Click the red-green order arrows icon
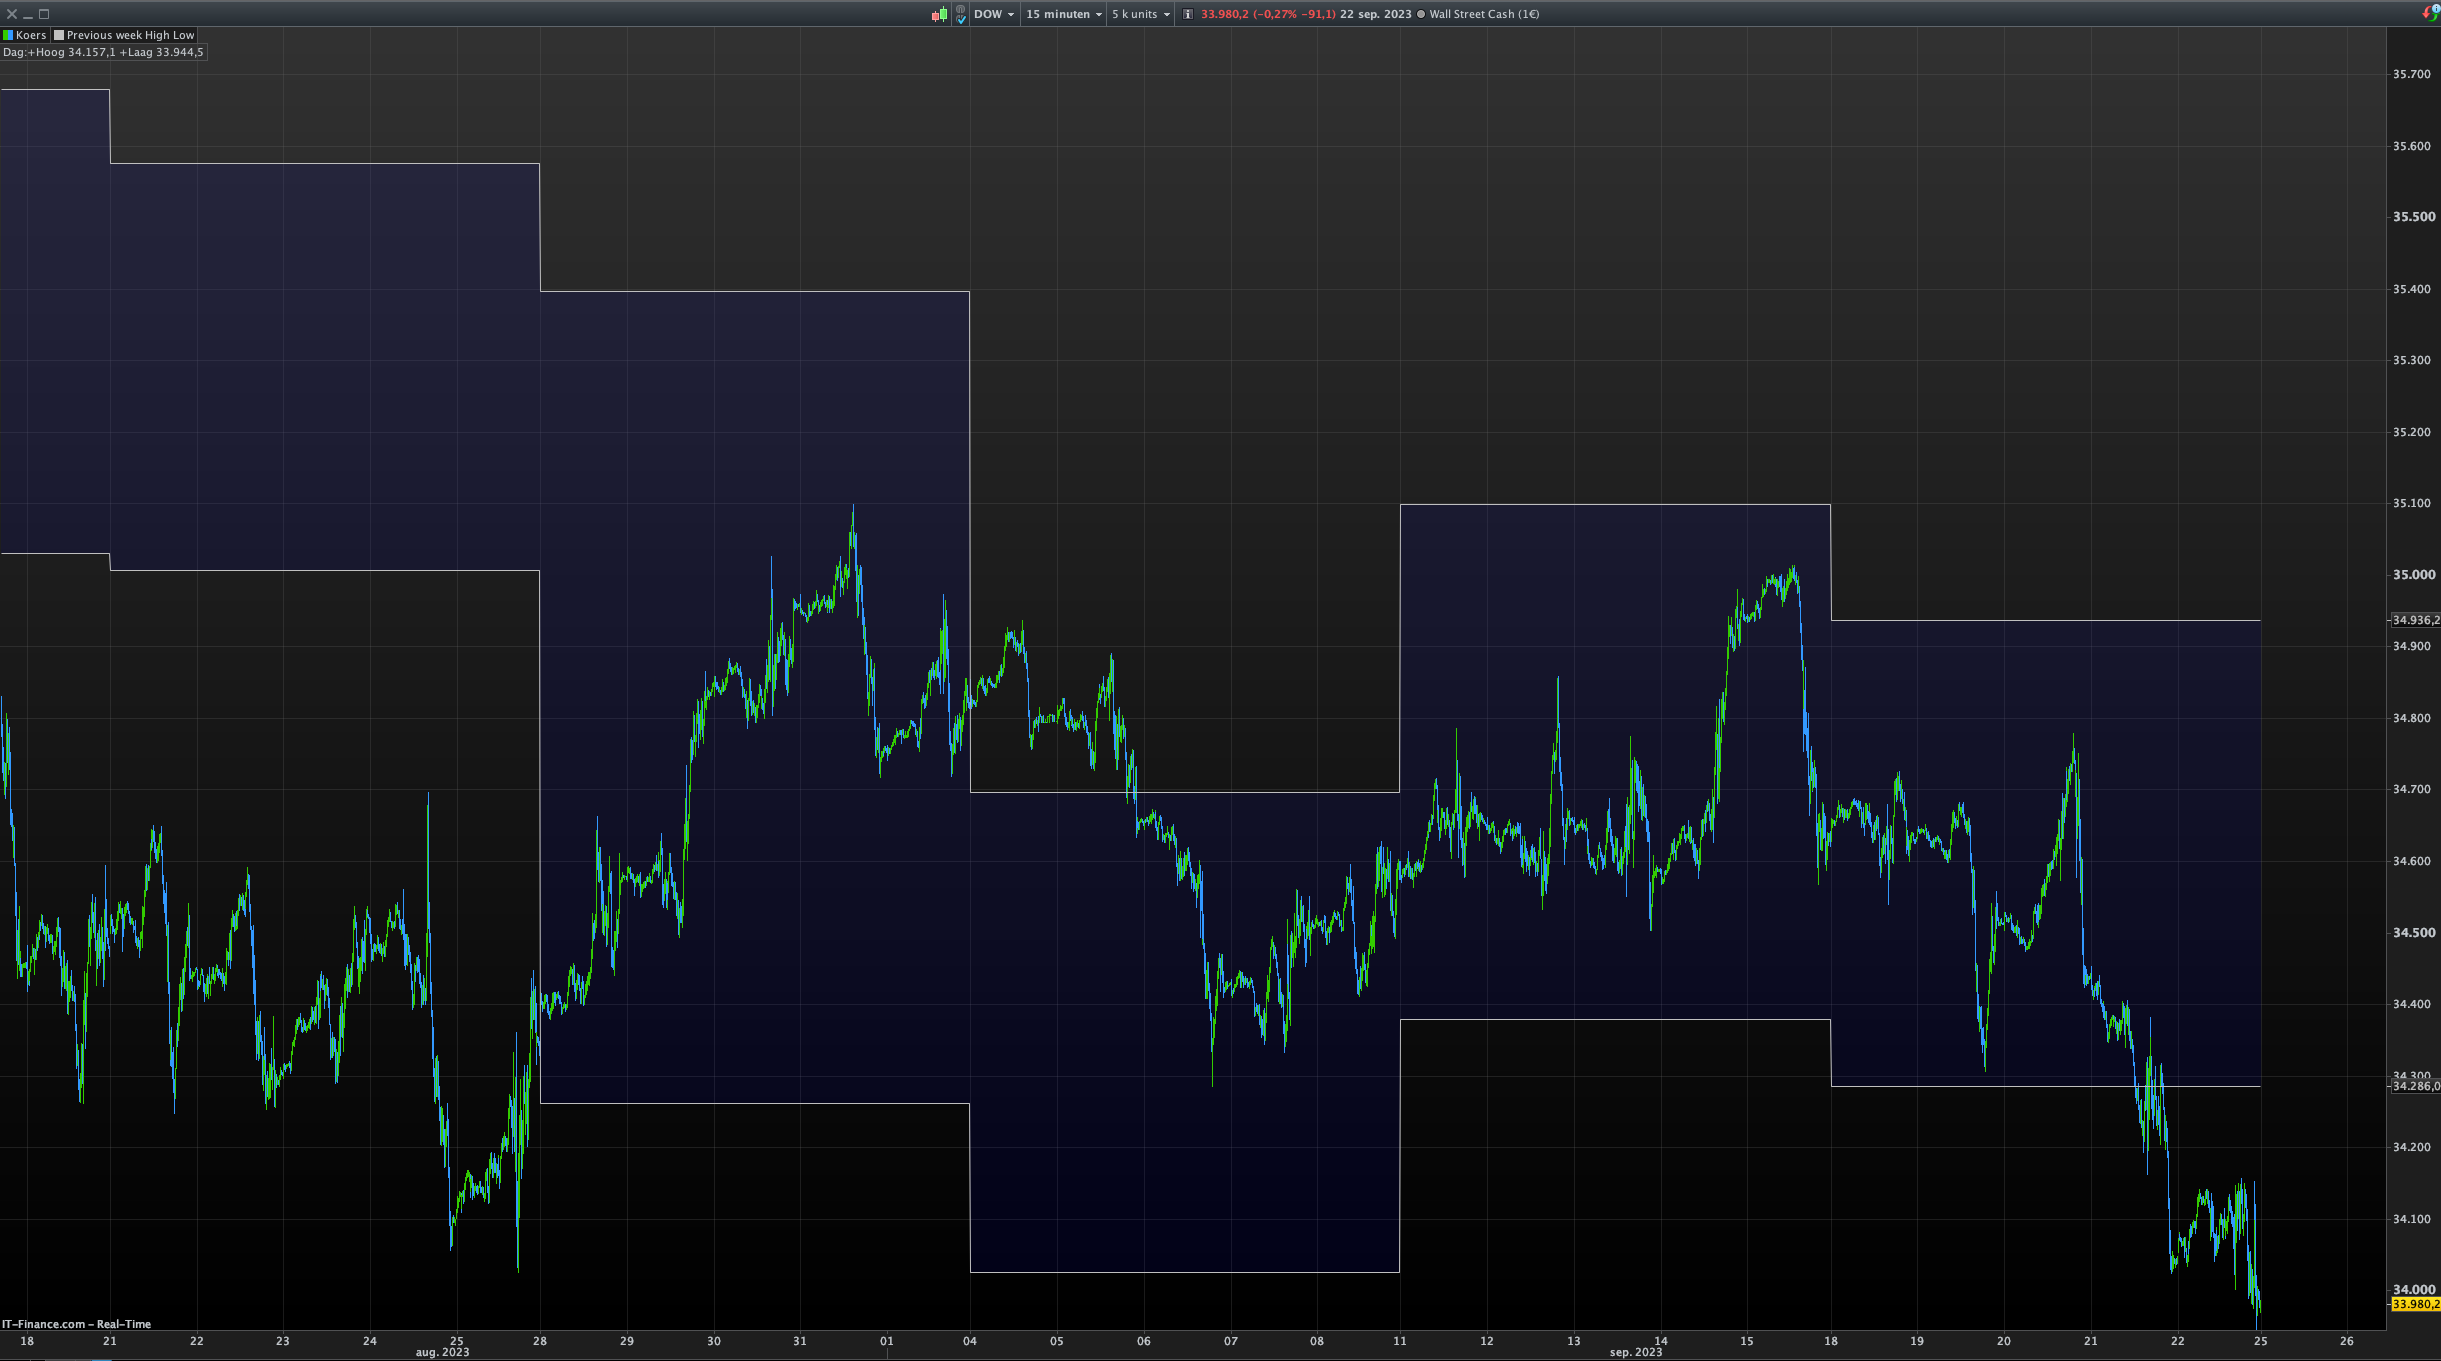Image resolution: width=2441 pixels, height=1361 pixels. pos(2431,13)
